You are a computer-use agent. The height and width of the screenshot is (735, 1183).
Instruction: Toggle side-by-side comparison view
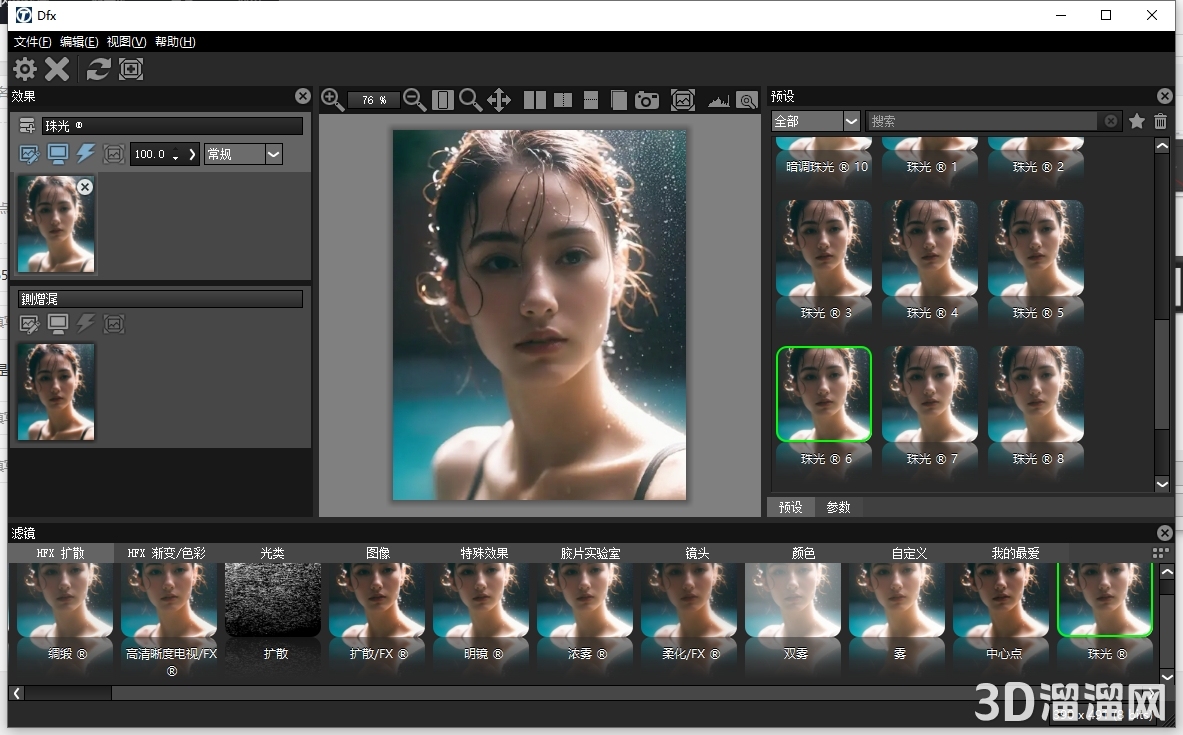click(535, 100)
